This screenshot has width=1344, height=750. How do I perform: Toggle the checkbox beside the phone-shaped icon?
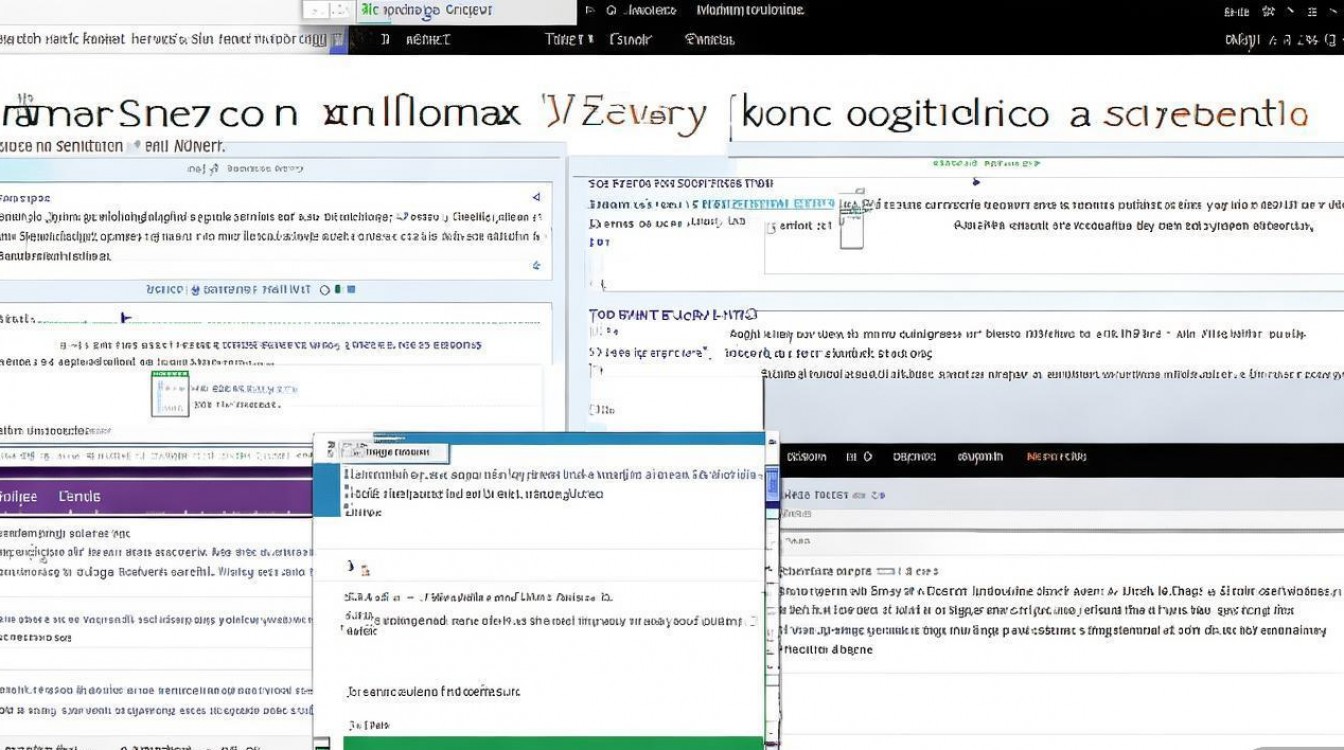pyautogui.click(x=770, y=227)
